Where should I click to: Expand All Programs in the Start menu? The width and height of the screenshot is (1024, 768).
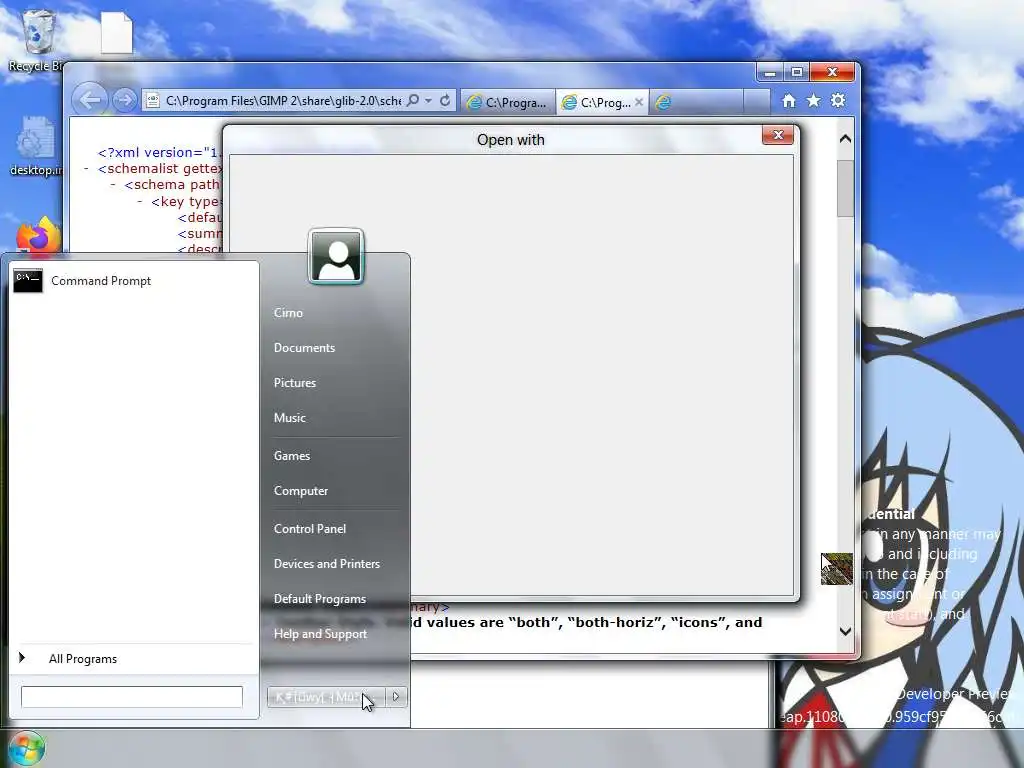133,658
